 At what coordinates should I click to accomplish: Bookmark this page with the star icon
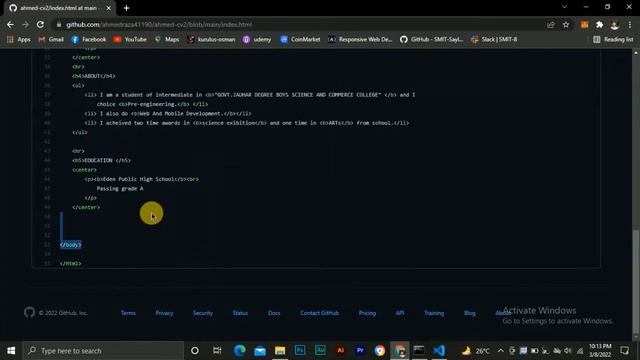[566, 25]
